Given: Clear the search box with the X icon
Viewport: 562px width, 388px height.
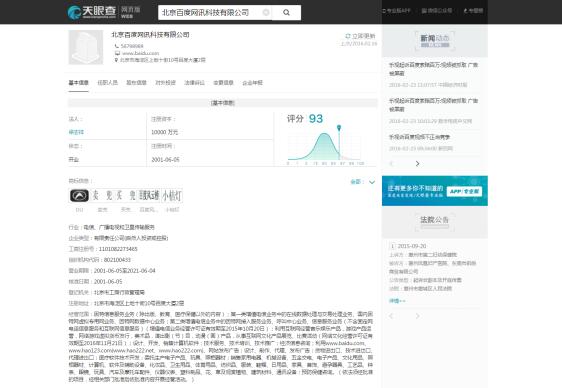Looking at the screenshot, I should 266,13.
